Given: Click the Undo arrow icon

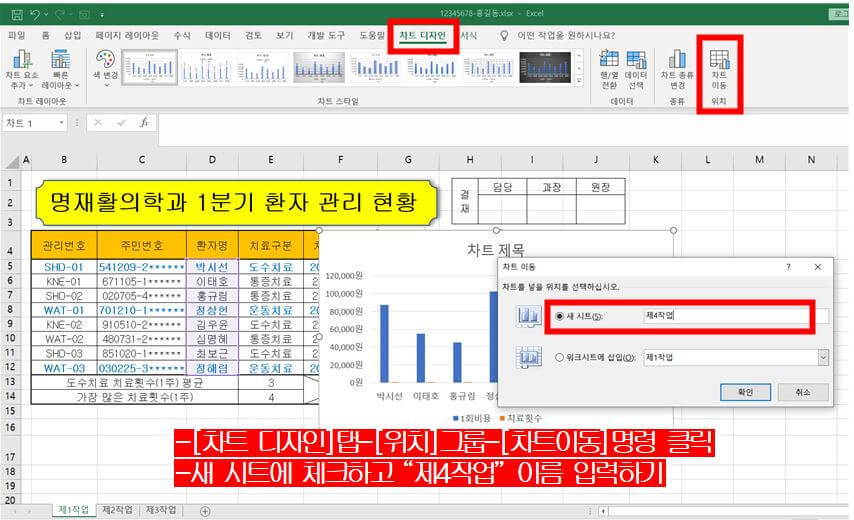Looking at the screenshot, I should [35, 15].
